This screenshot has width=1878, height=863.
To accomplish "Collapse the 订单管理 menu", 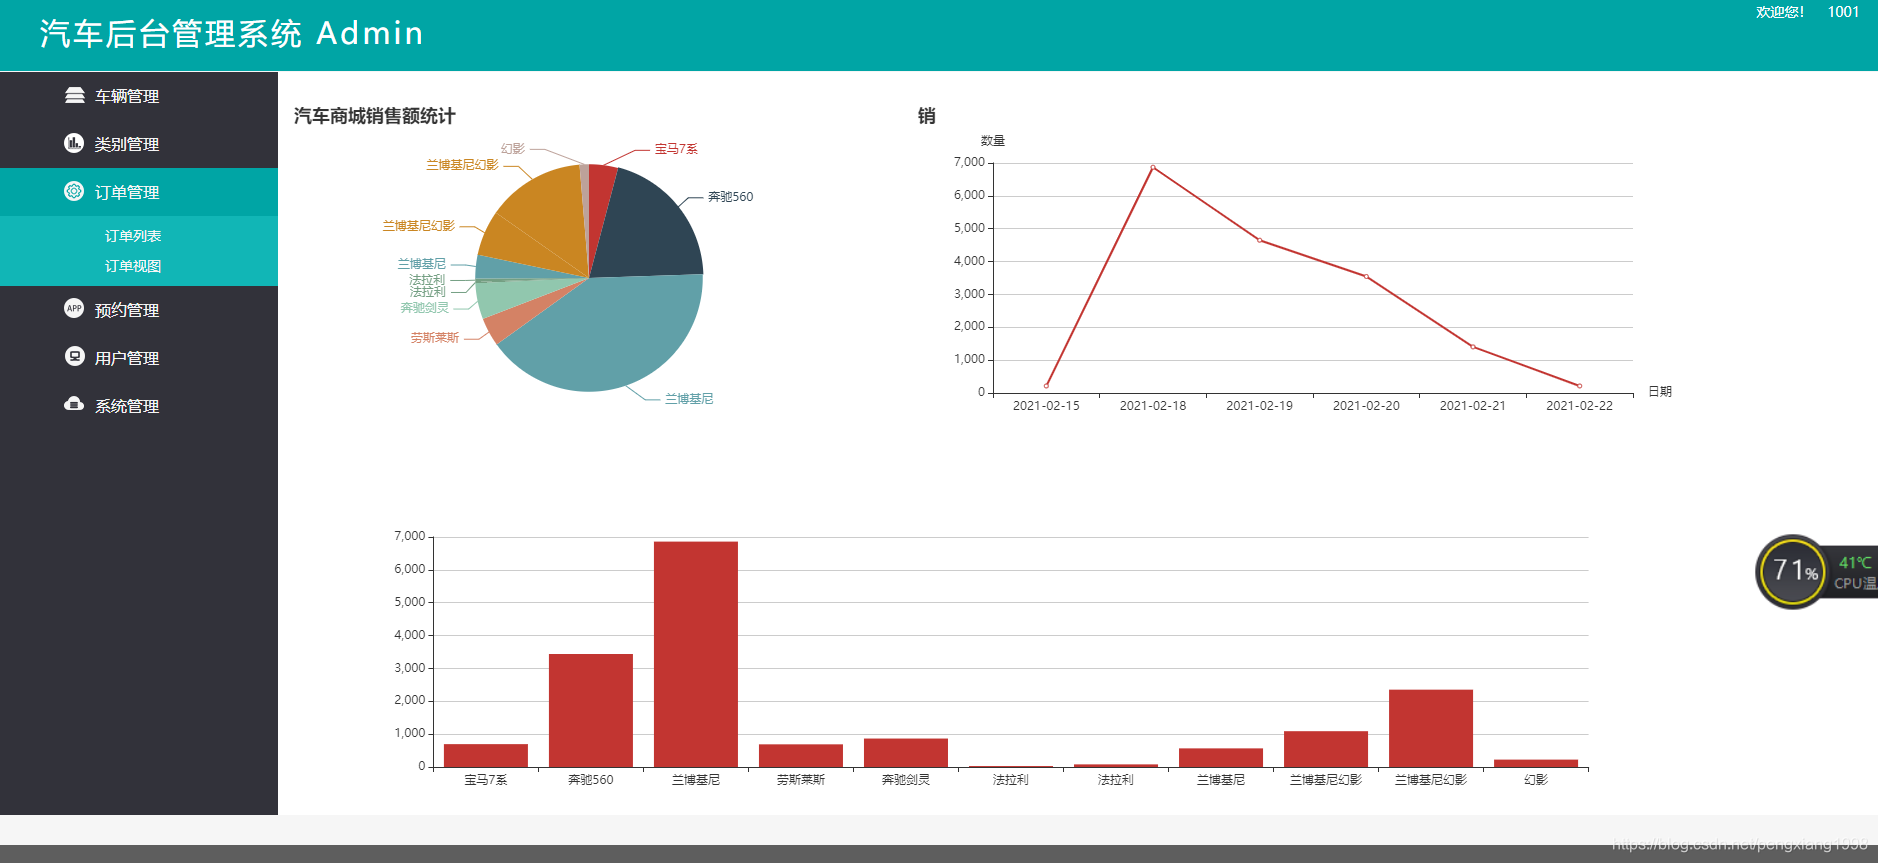I will (139, 192).
